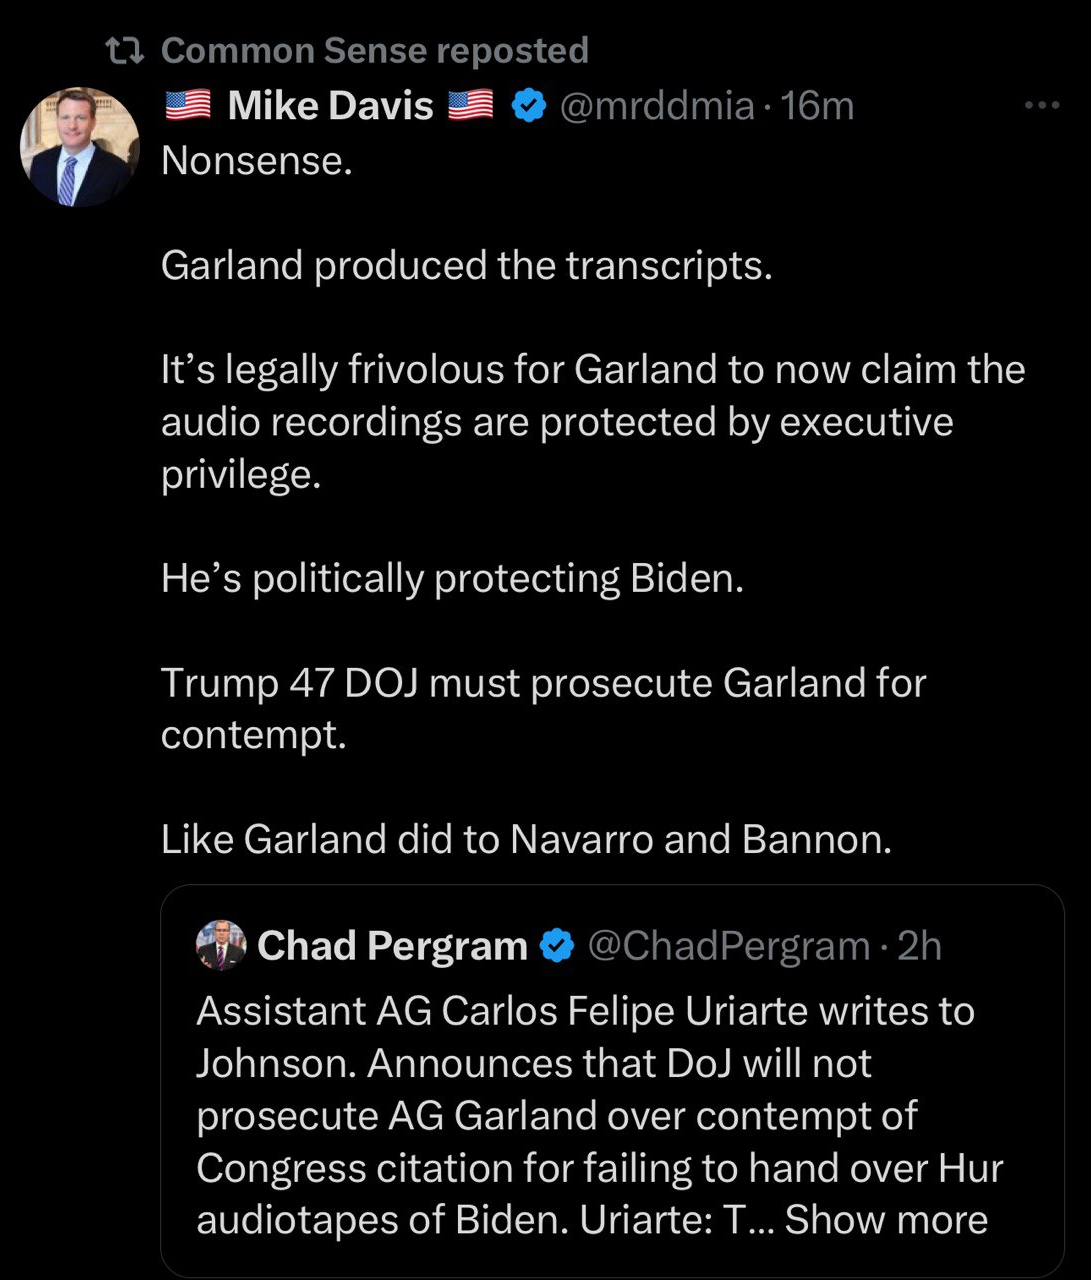Screen dimensions: 1091x1280
Task: Click Mike Davis's blue verified badge
Action: pos(528,105)
